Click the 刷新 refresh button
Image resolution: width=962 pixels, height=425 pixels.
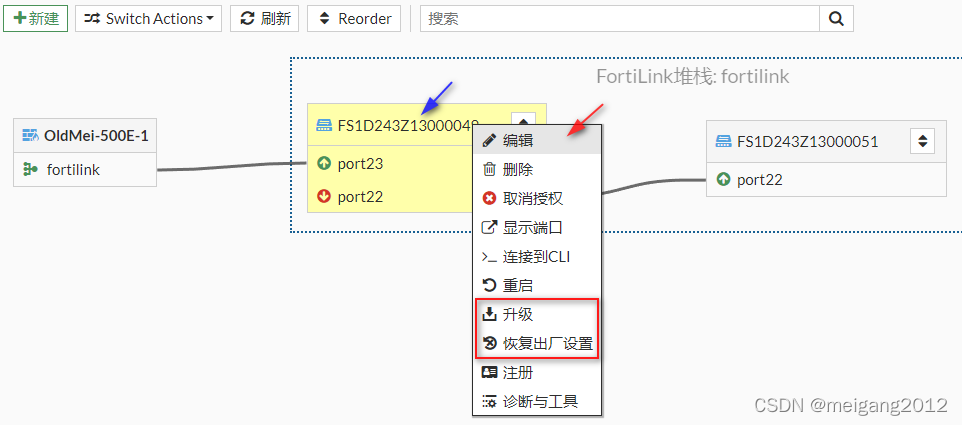264,18
